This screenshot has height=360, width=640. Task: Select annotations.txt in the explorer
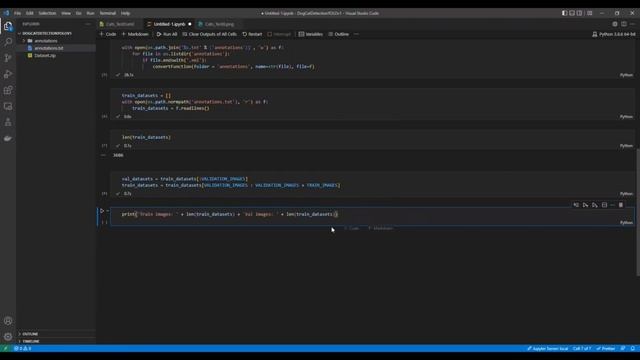pyautogui.click(x=49, y=48)
